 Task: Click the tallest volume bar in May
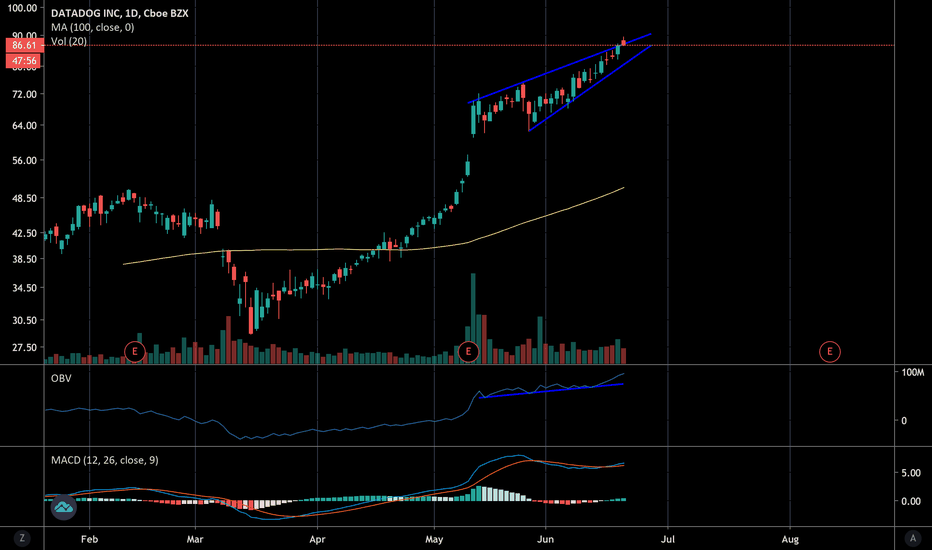click(x=473, y=318)
